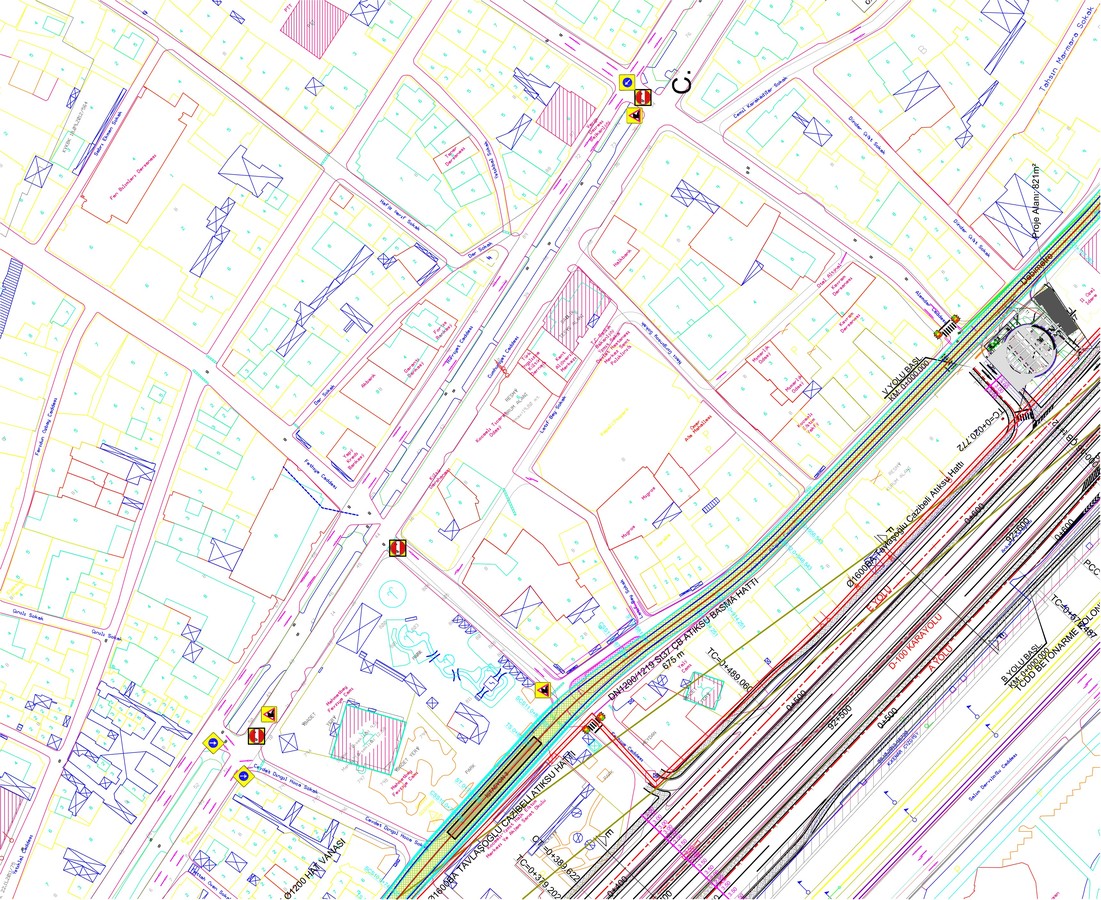Click the yellow triangular warning sign below point C

point(635,115)
